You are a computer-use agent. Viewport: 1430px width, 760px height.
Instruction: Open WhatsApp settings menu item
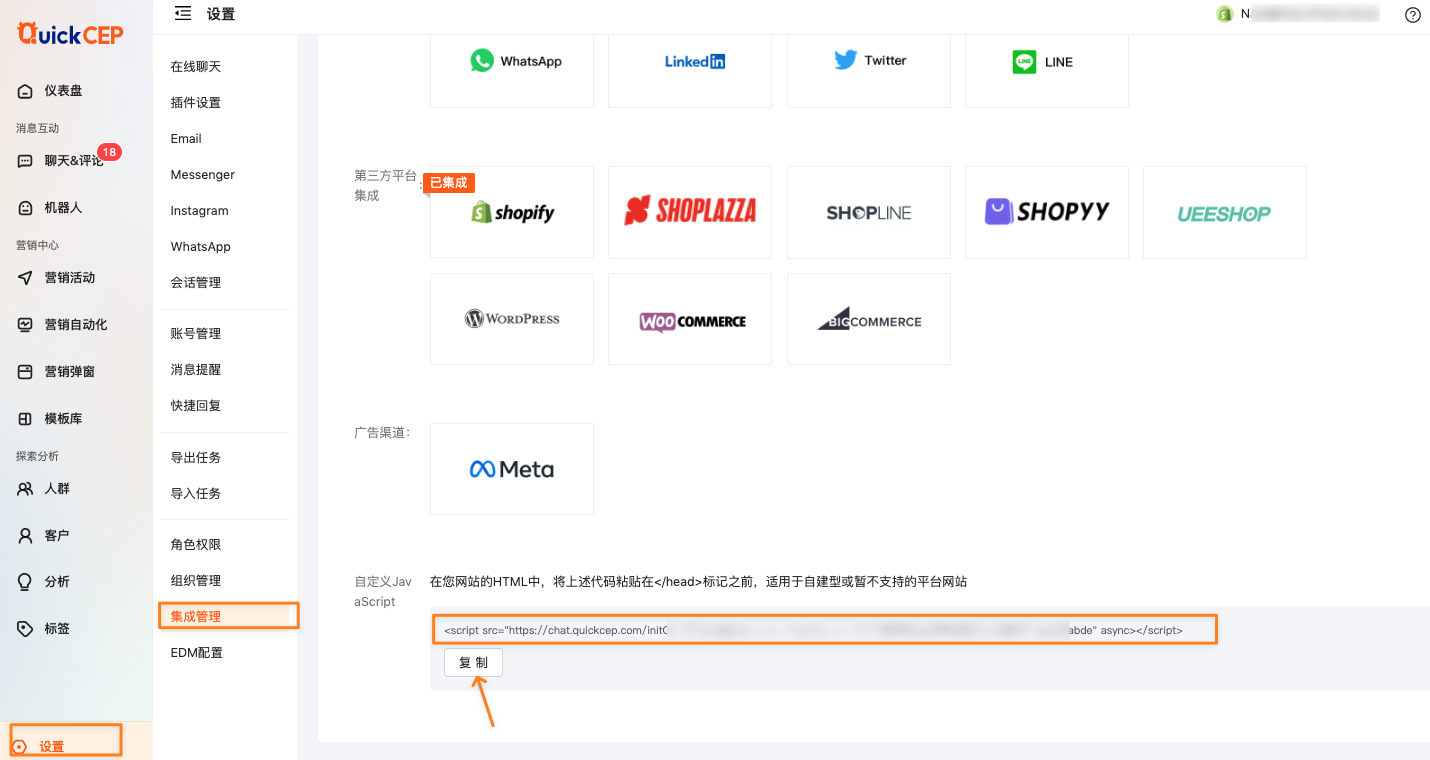(201, 247)
